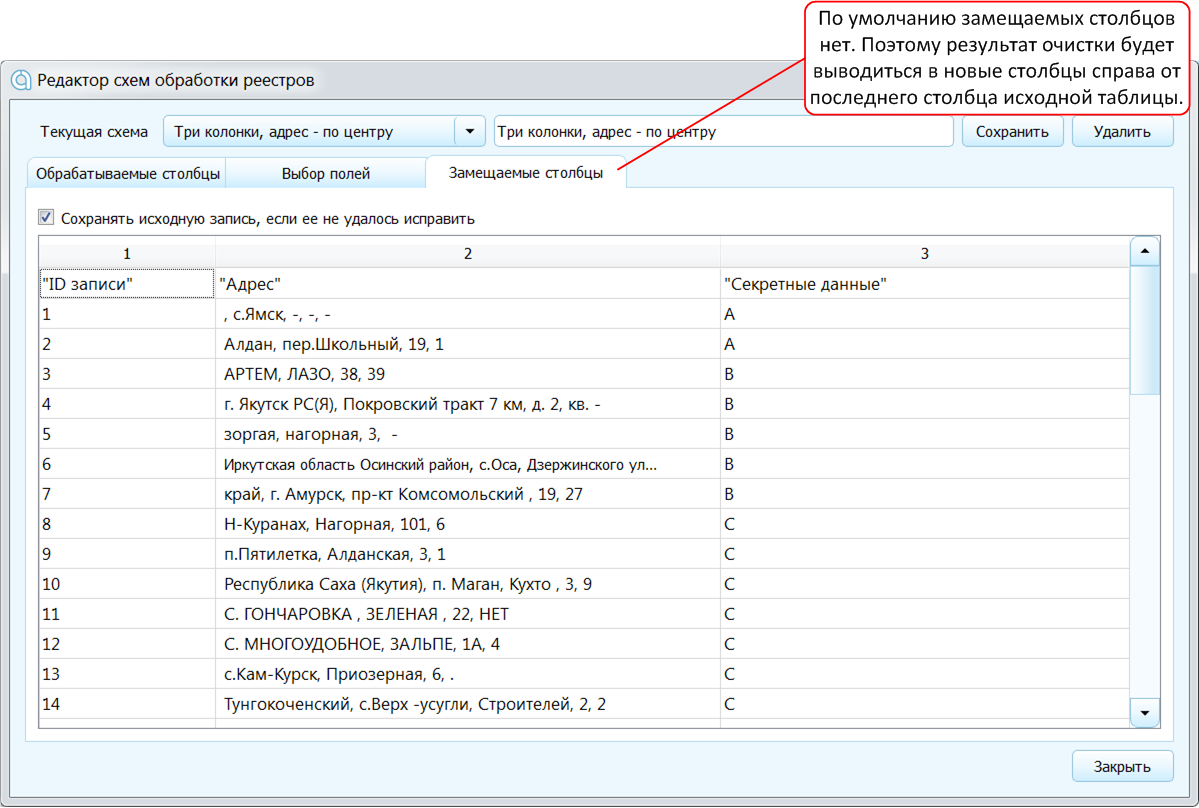The width and height of the screenshot is (1199, 808).
Task: Select the address "Н-Куранах, Нагорная, 101, 6"
Action: (468, 524)
